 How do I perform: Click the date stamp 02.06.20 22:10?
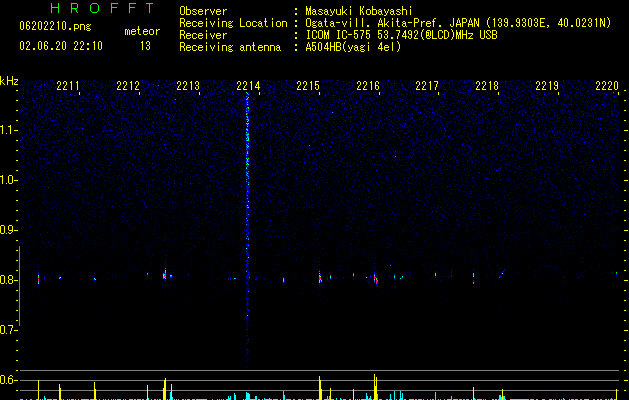(x=61, y=46)
